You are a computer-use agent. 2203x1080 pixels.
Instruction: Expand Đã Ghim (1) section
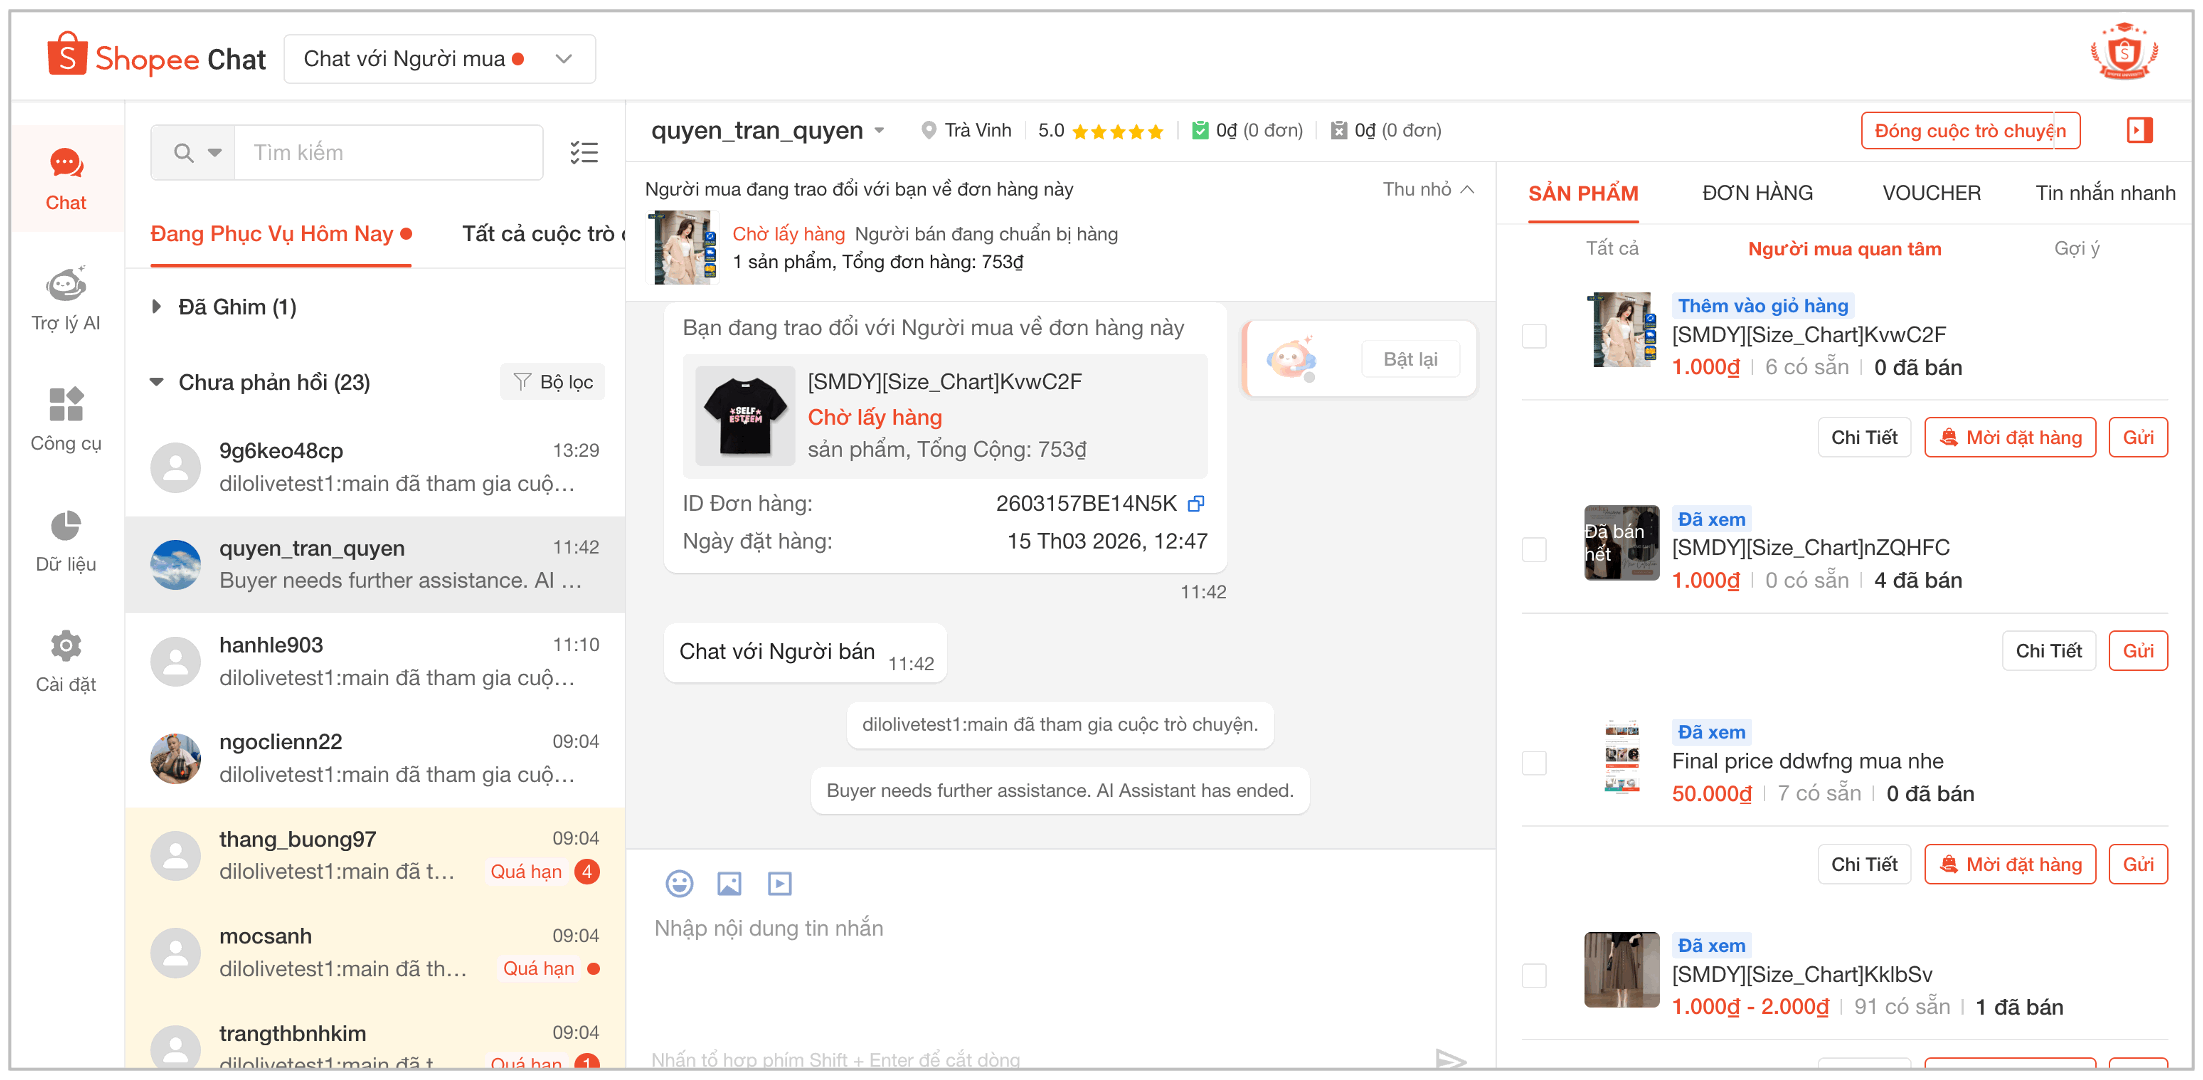point(157,307)
